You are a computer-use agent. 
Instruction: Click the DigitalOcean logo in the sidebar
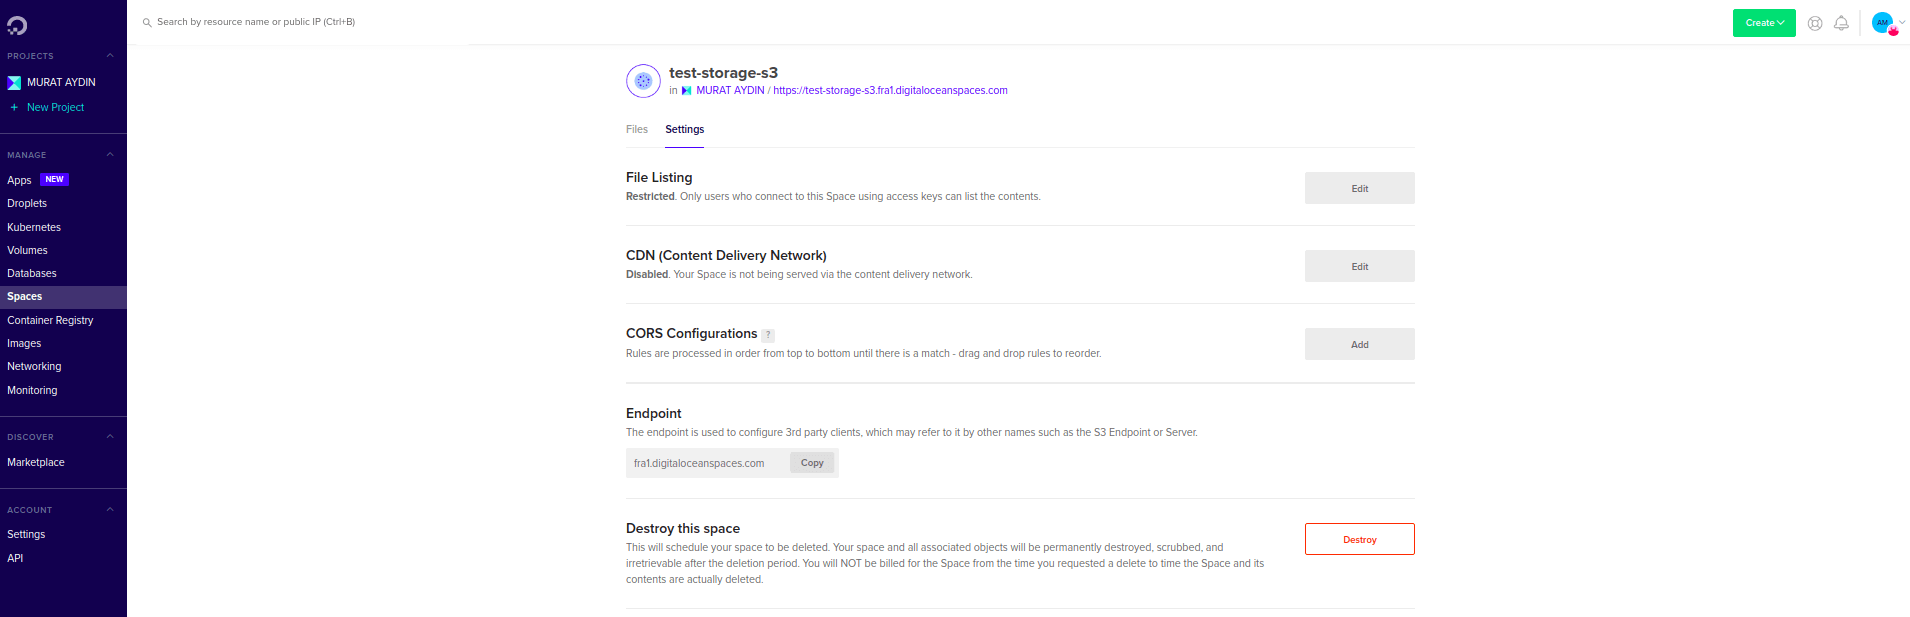point(17,26)
